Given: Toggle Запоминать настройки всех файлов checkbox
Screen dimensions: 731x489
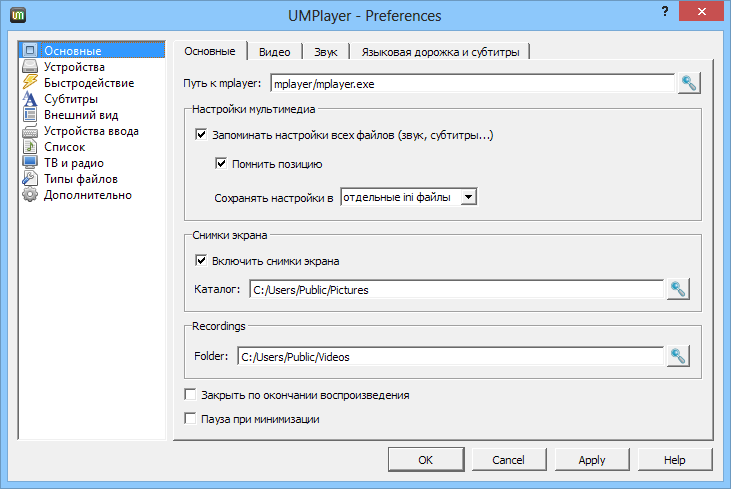Looking at the screenshot, I should [x=203, y=135].
